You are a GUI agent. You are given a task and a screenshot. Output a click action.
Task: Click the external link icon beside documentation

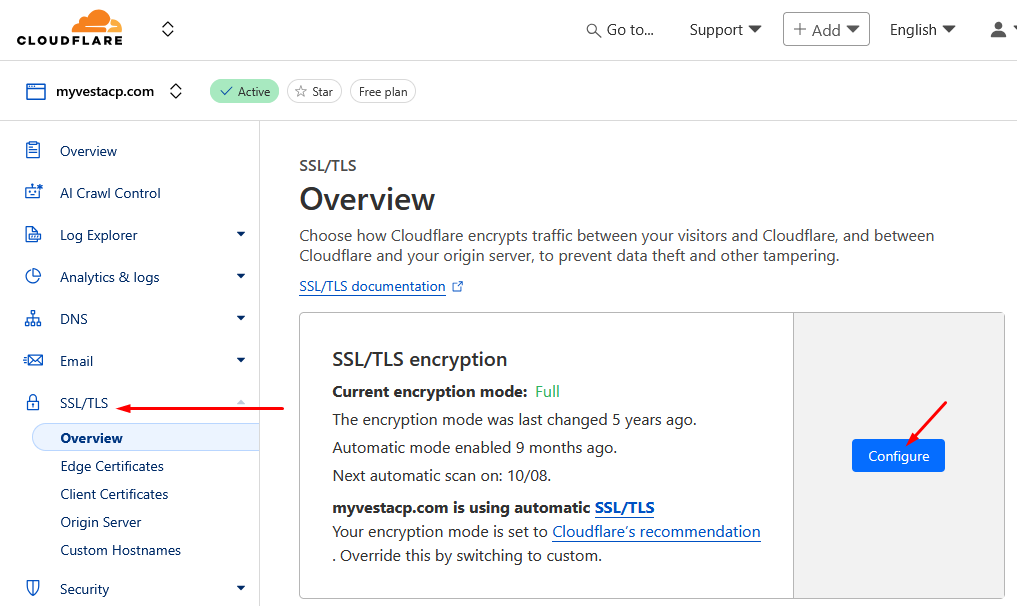pos(457,286)
